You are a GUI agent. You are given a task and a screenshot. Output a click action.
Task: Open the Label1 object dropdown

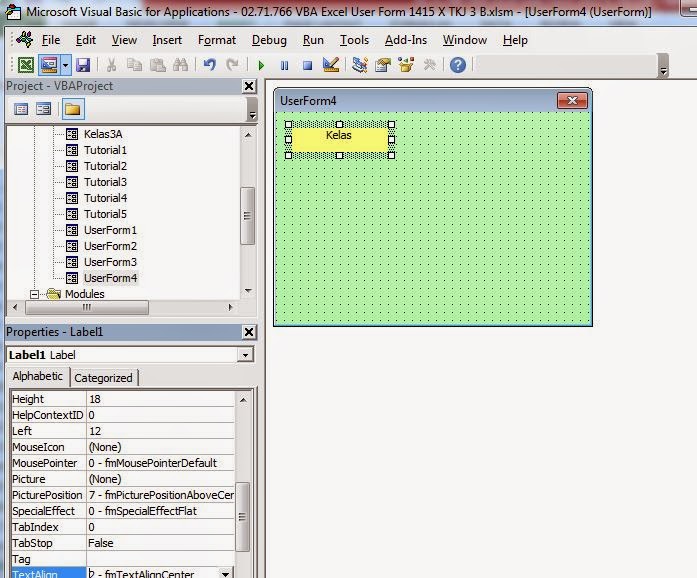245,355
